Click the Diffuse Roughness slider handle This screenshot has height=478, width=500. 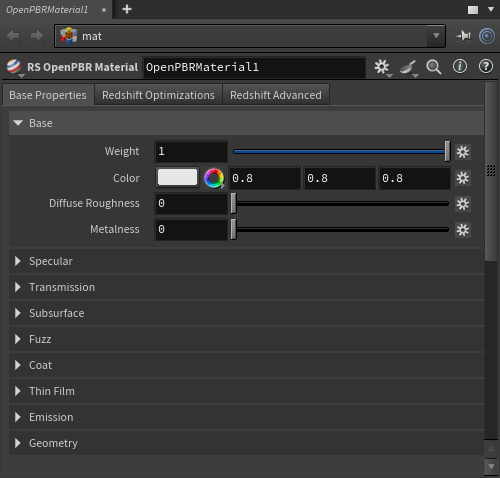pos(234,203)
